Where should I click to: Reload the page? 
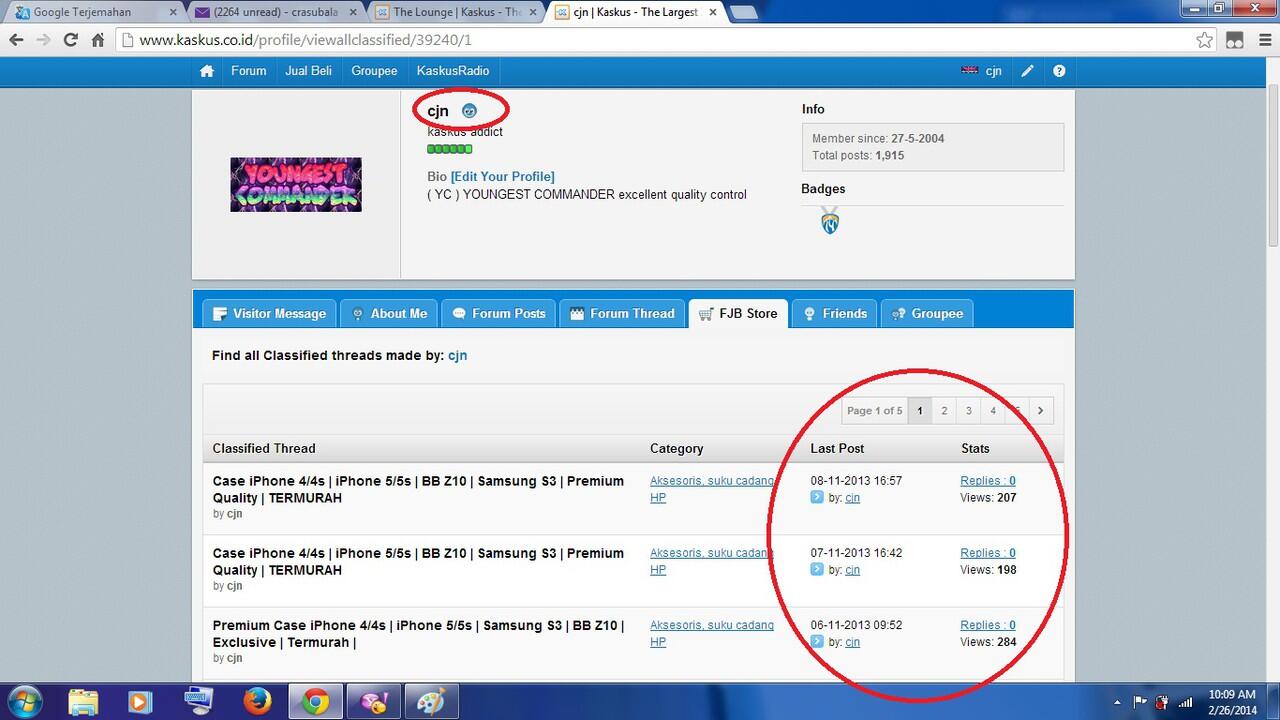pos(70,40)
